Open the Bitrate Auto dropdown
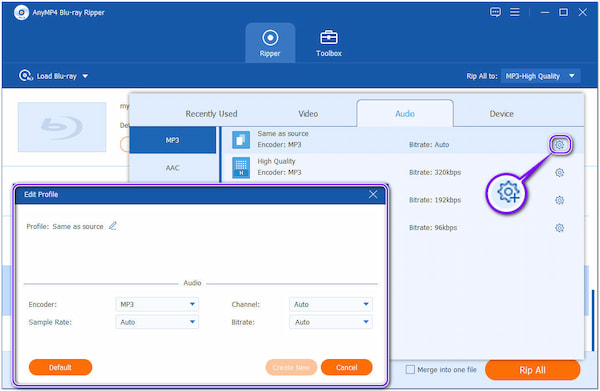The image size is (600, 391). point(331,322)
